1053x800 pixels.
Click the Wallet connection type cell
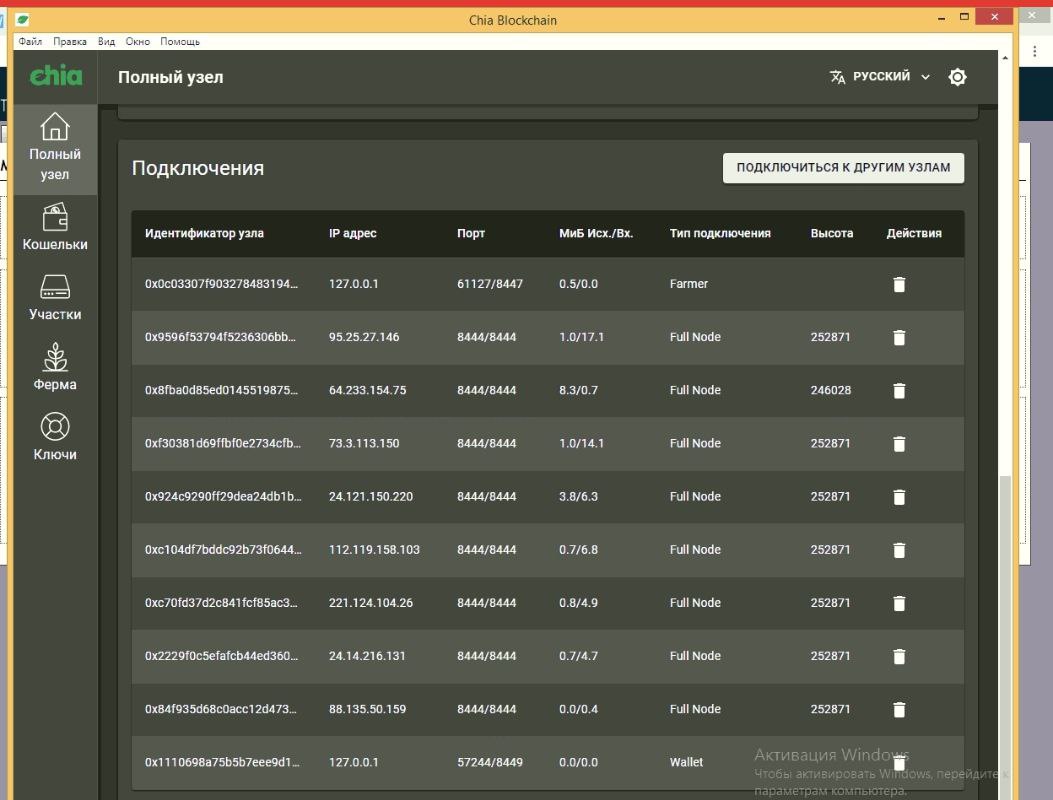click(686, 762)
